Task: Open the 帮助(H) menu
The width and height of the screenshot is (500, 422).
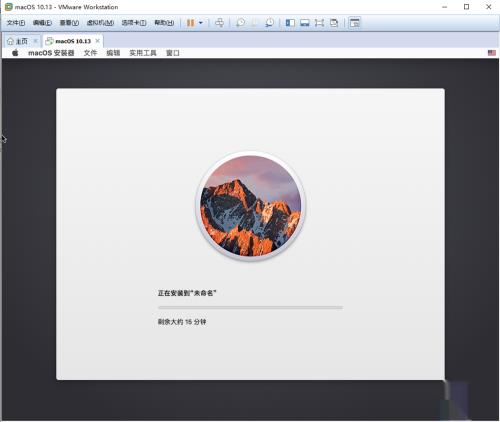Action: point(164,23)
